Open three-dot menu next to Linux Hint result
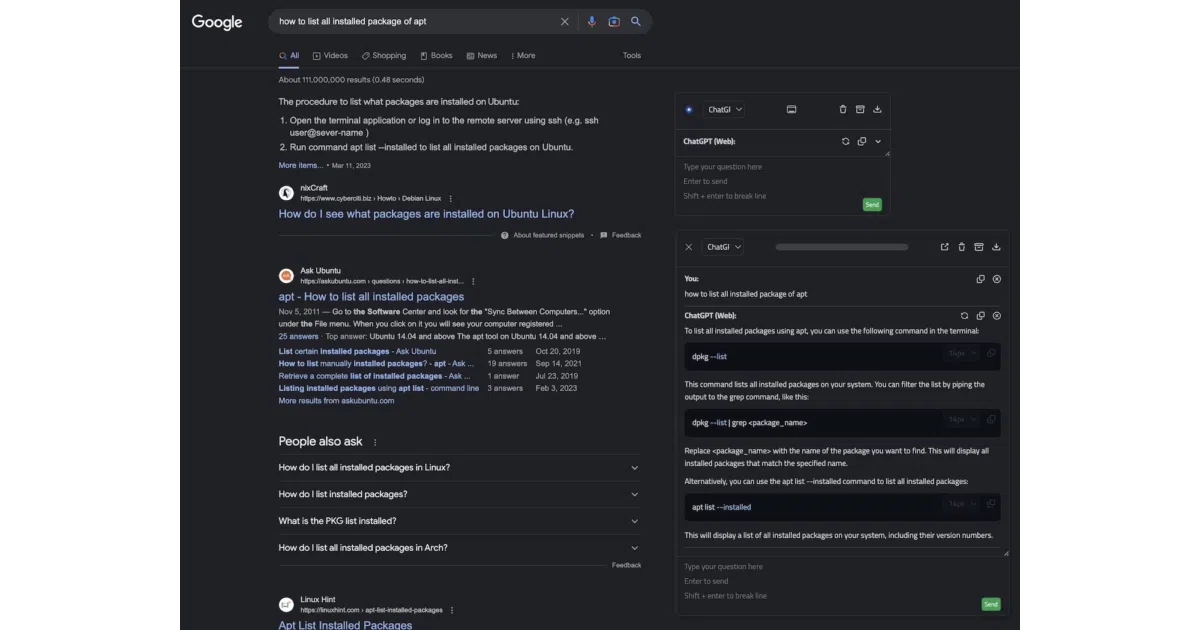The height and width of the screenshot is (630, 1200). (452, 610)
